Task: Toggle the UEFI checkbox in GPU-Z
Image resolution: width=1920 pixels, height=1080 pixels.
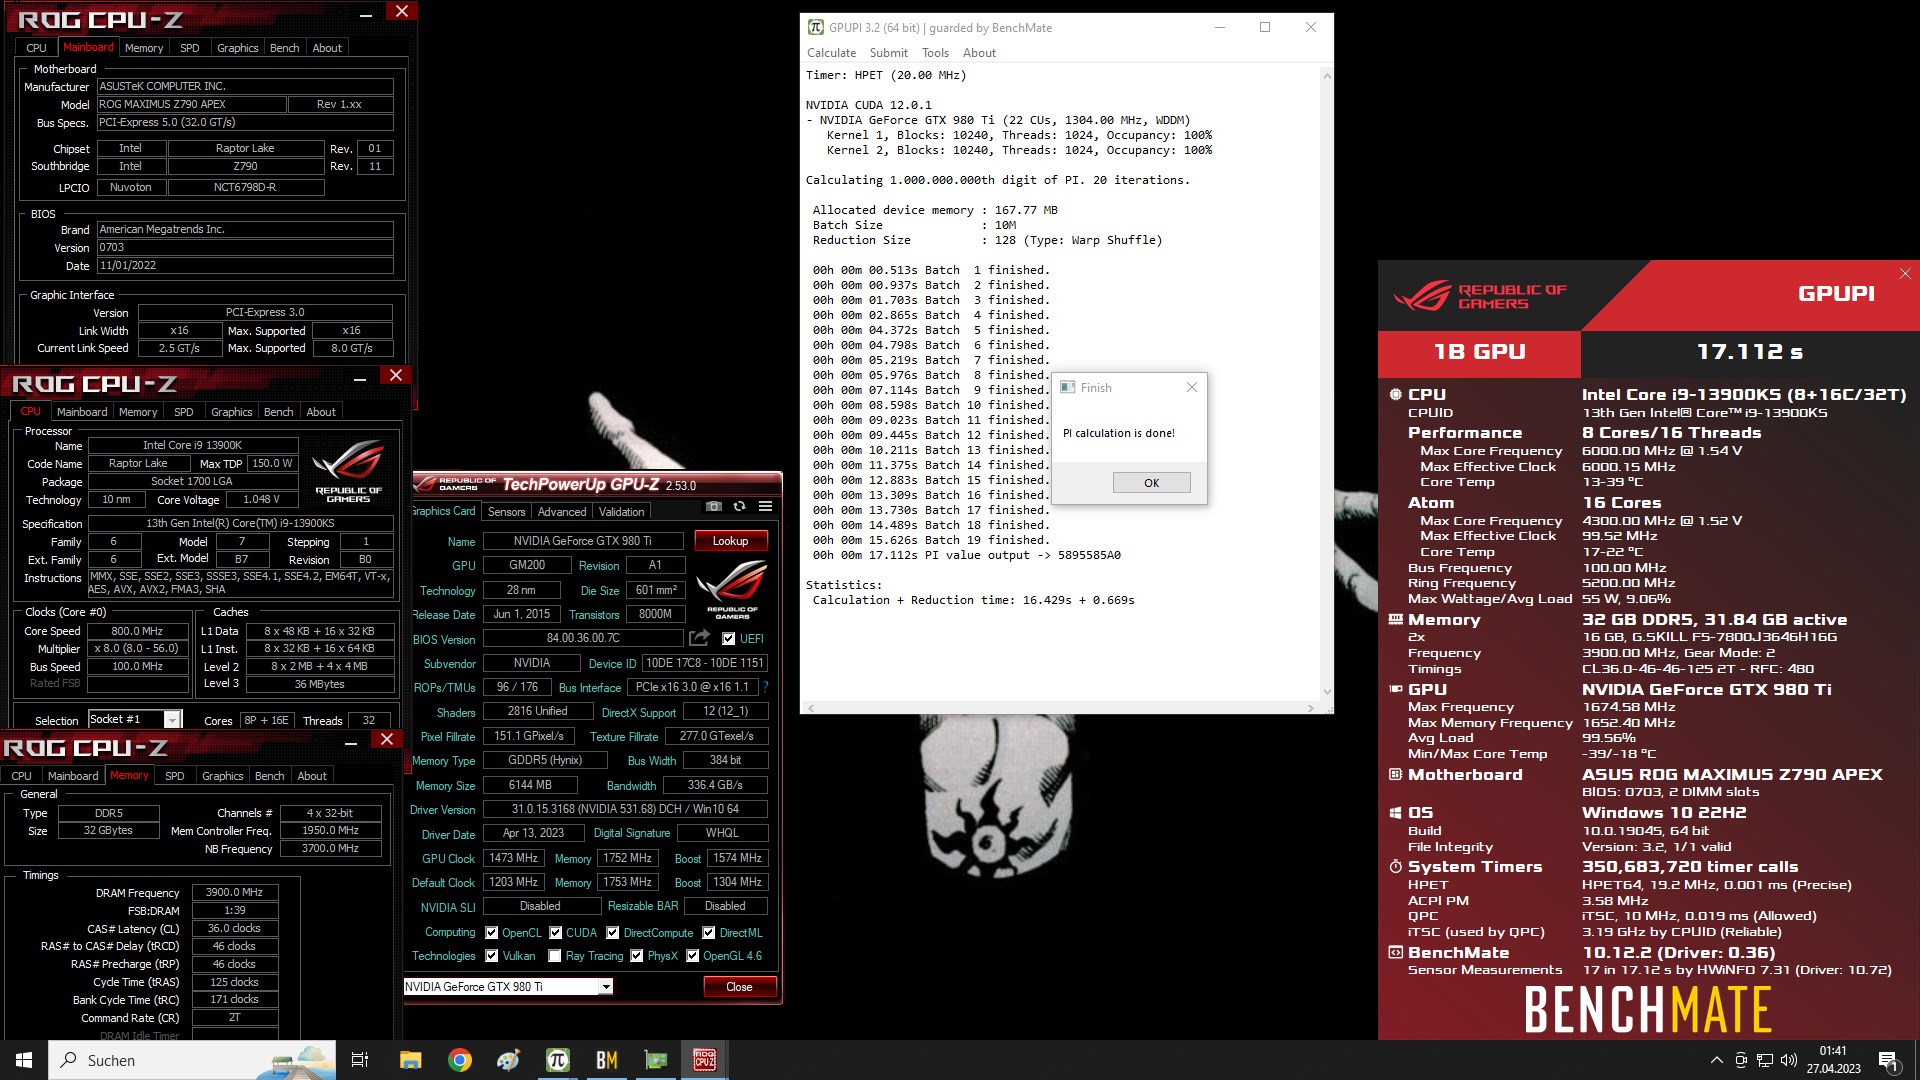Action: 728,638
